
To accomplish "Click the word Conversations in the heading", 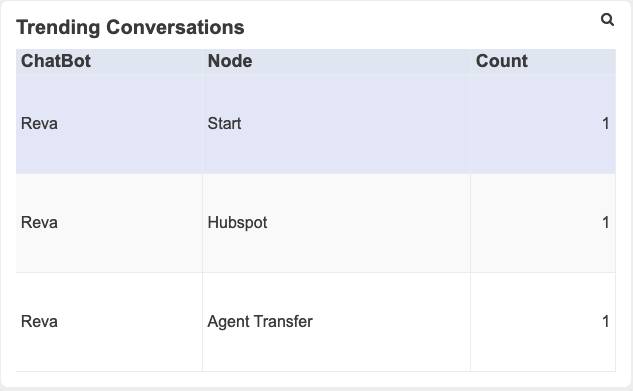I will point(175,27).
